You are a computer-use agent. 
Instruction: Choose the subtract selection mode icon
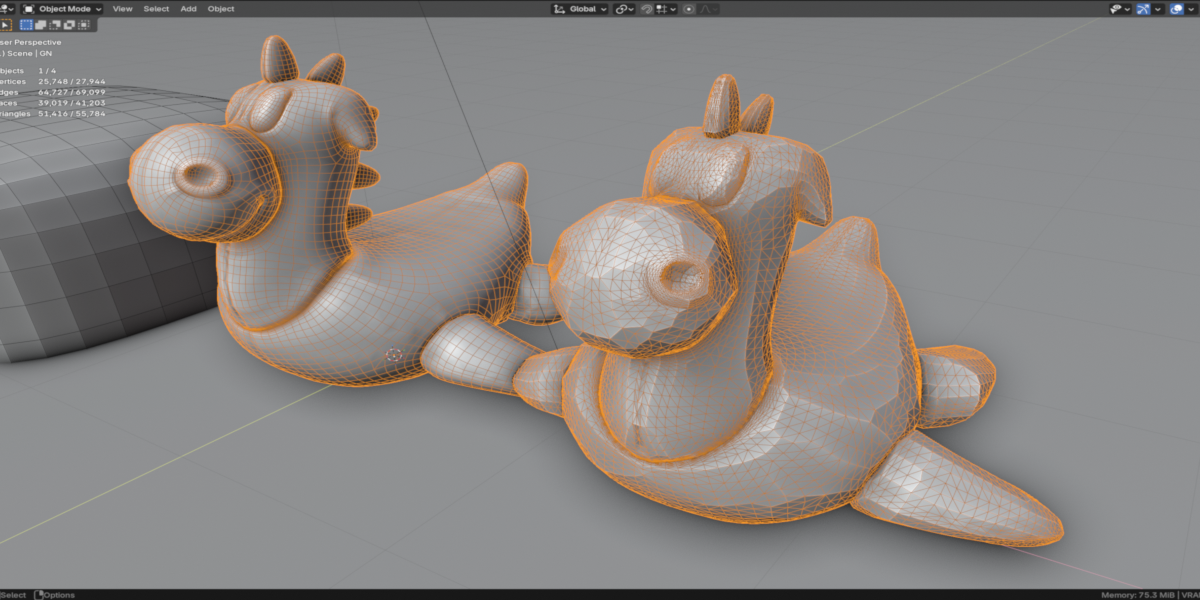click(x=55, y=25)
